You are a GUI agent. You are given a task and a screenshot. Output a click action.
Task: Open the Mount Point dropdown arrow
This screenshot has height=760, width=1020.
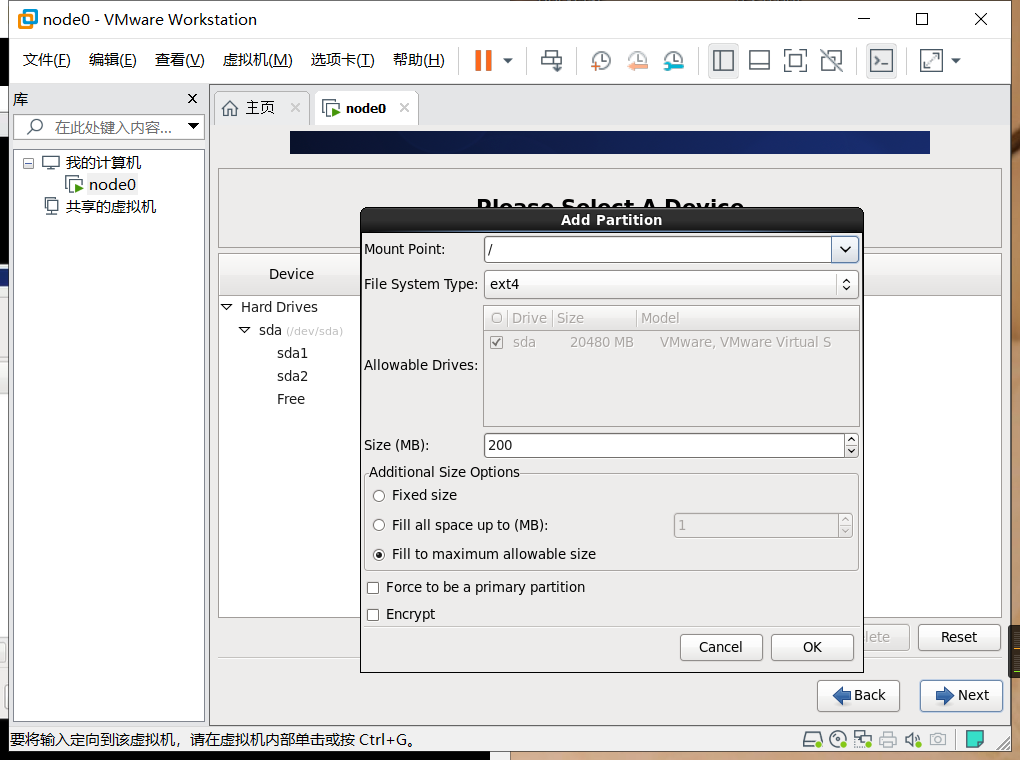pyautogui.click(x=844, y=249)
